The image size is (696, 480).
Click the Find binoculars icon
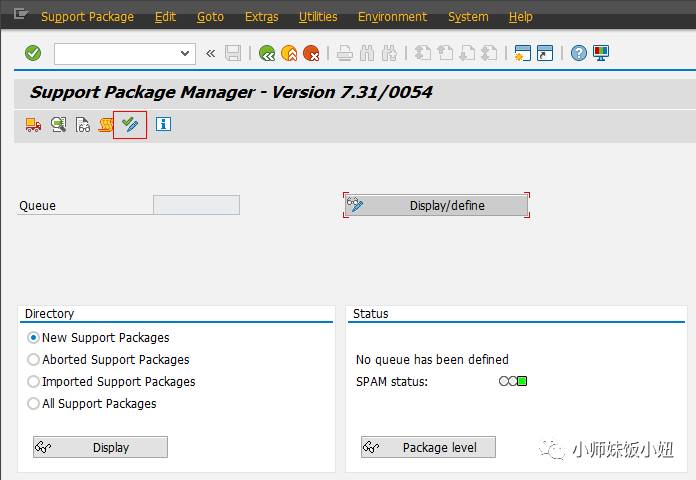click(367, 53)
